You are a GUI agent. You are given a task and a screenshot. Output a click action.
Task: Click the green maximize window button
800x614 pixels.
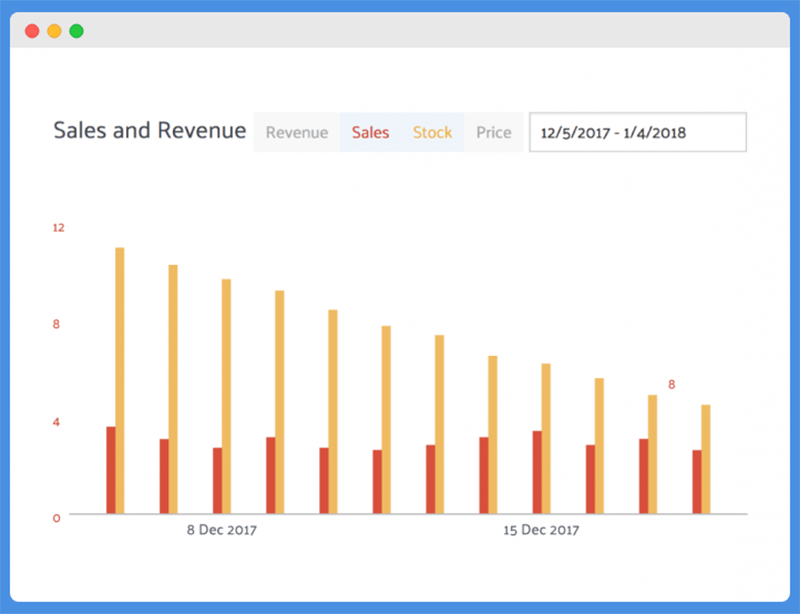coord(77,31)
